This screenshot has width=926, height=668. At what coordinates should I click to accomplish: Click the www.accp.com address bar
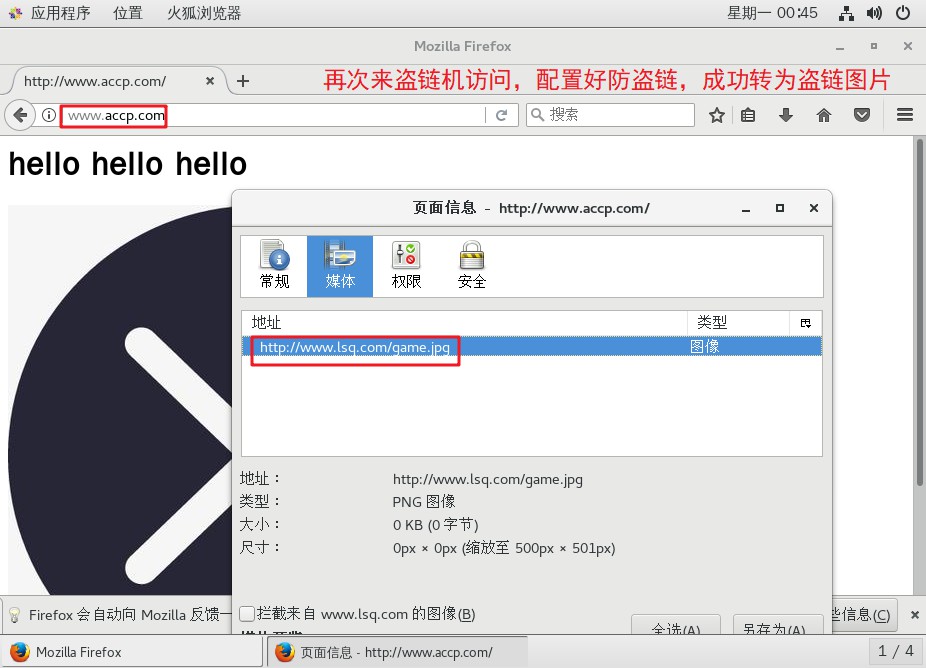[272, 115]
